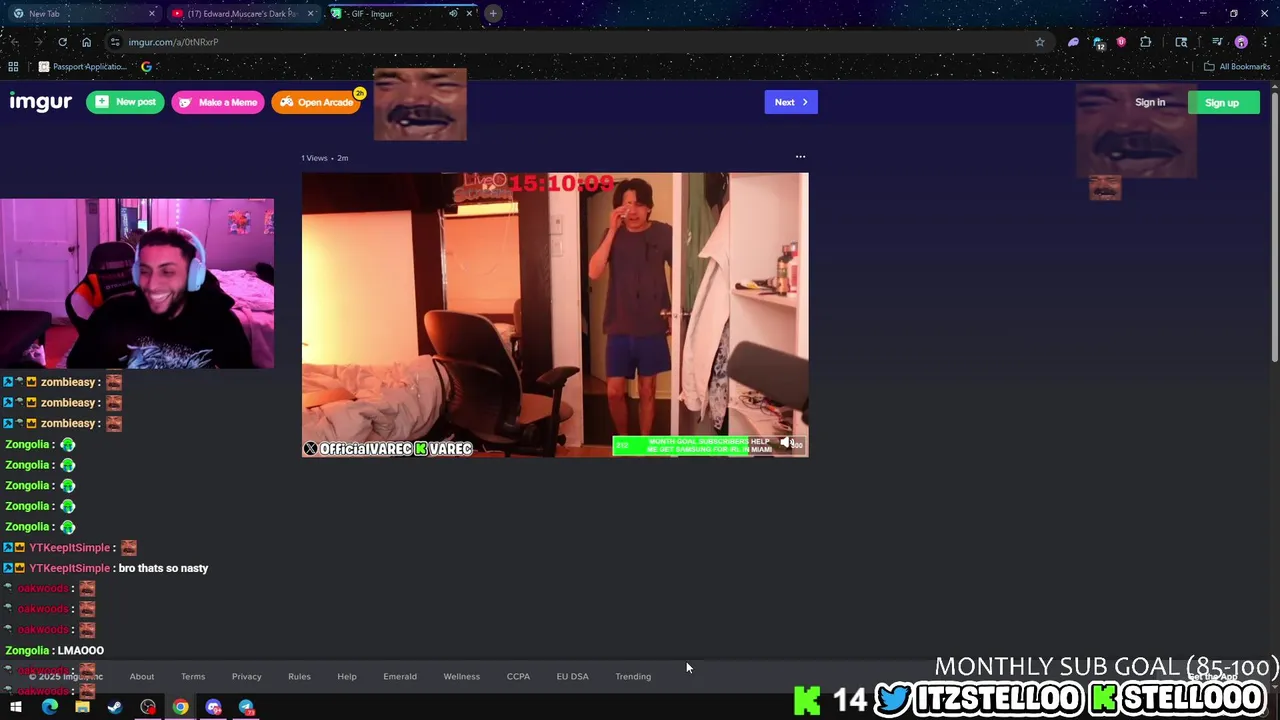Open the About footer link
This screenshot has height=720, width=1280.
(142, 676)
